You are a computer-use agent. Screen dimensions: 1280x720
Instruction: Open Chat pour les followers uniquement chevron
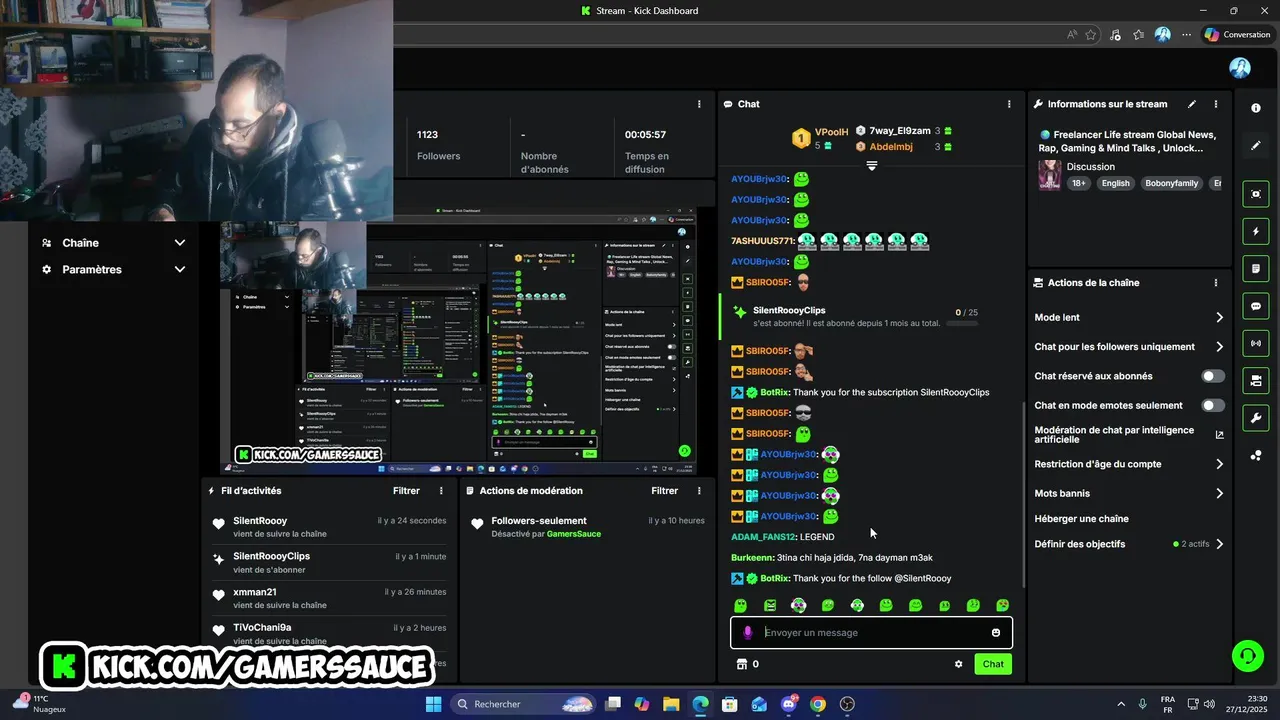click(1219, 347)
